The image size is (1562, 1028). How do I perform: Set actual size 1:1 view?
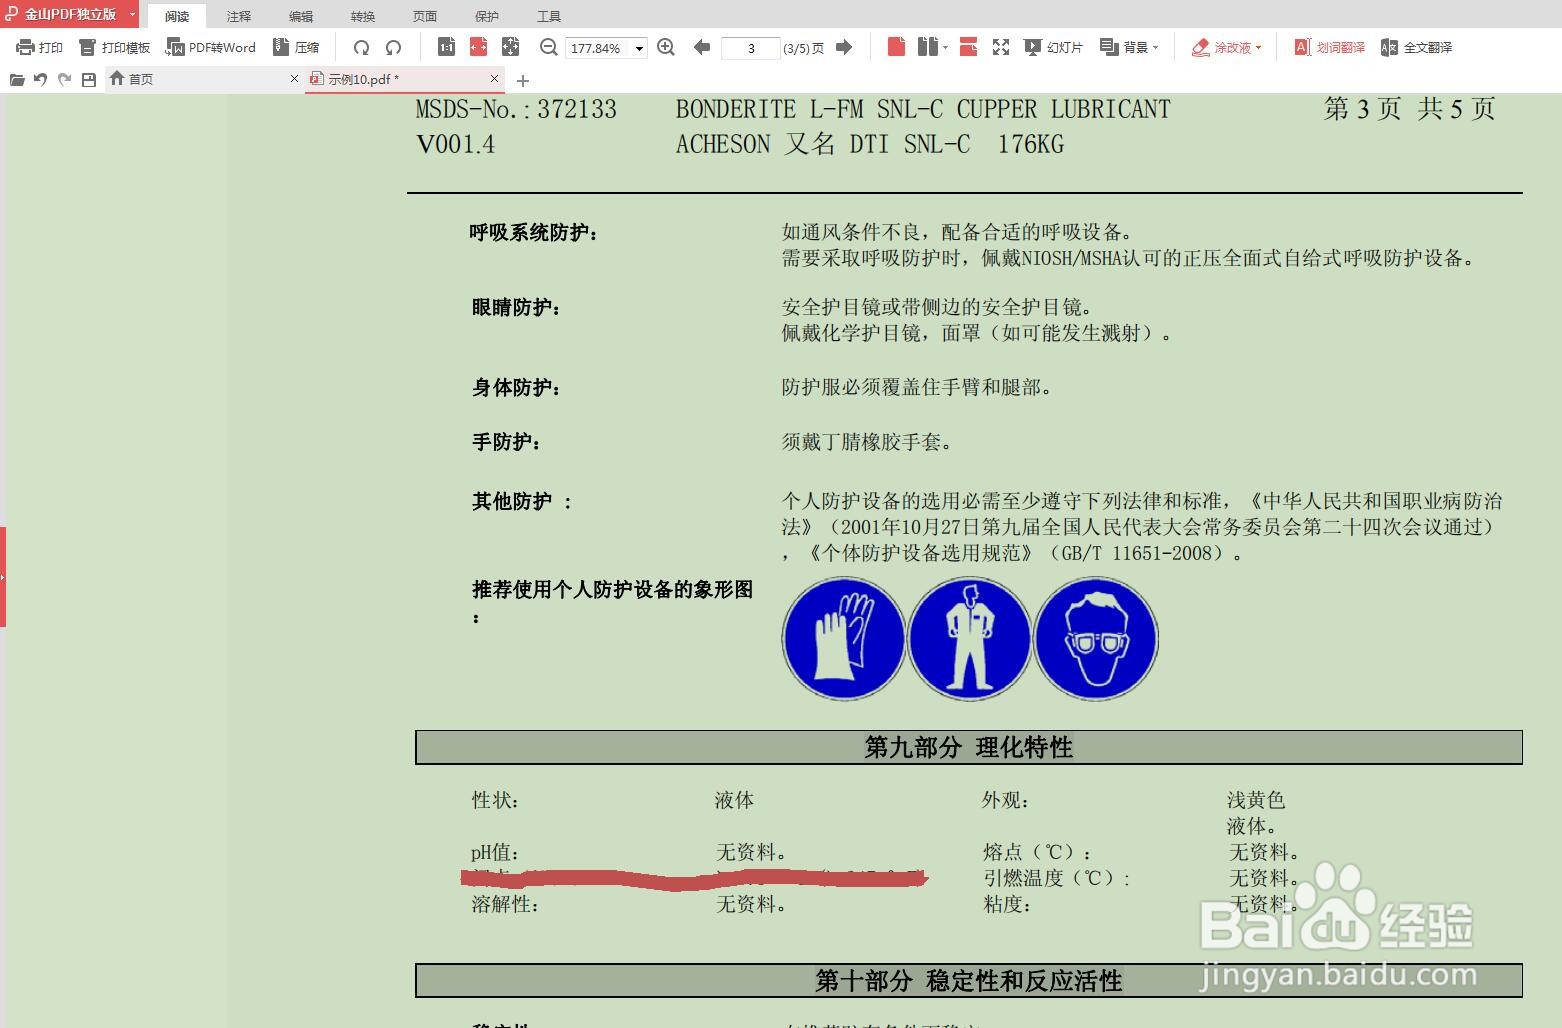446,47
